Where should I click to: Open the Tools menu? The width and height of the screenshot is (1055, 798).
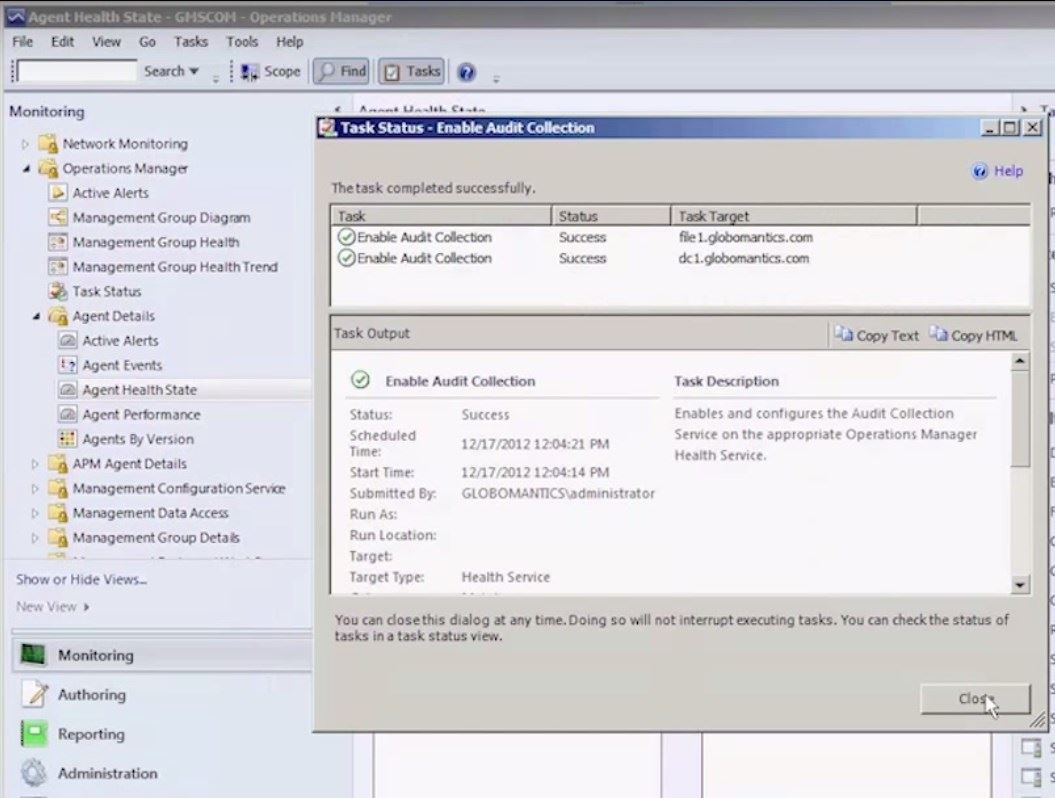point(242,42)
